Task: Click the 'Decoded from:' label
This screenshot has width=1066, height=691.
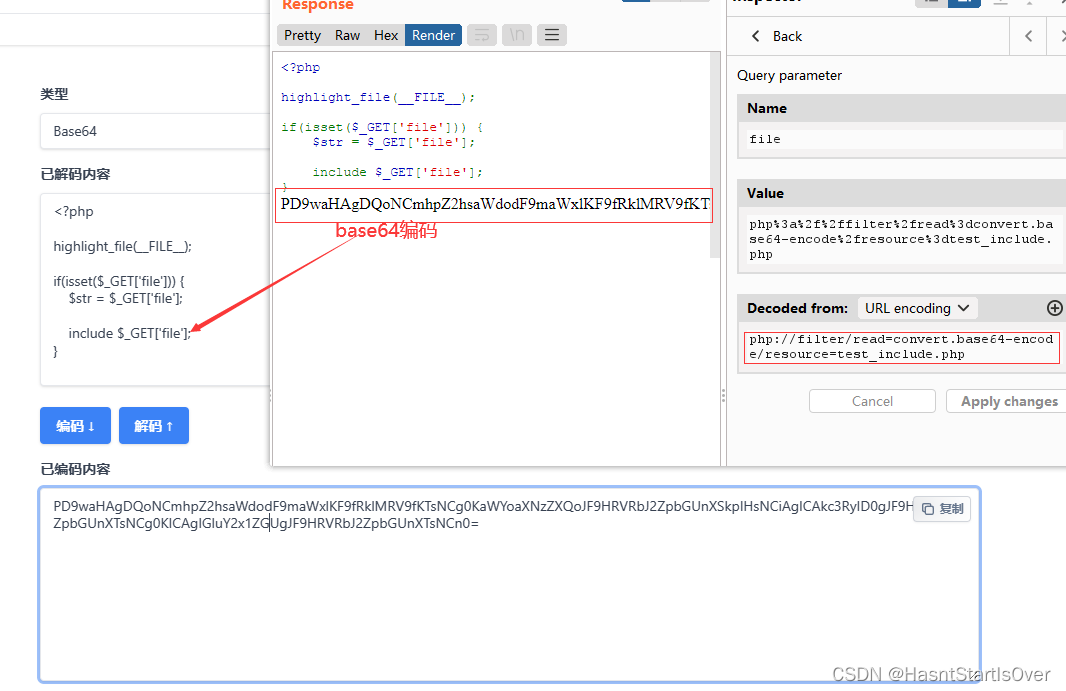Action: tap(797, 308)
